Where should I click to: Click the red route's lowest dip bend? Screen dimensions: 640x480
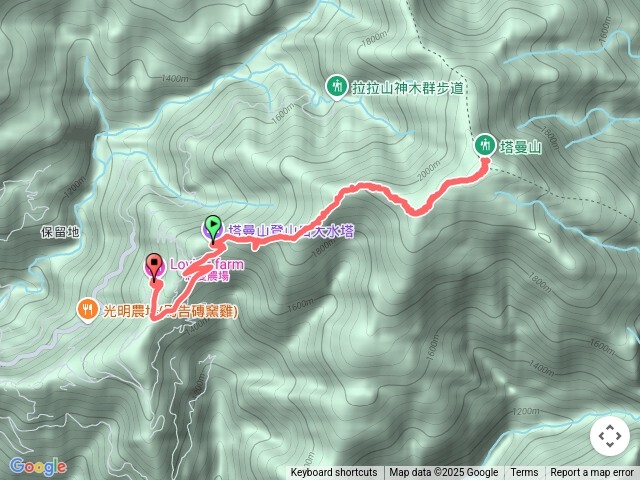[416, 212]
